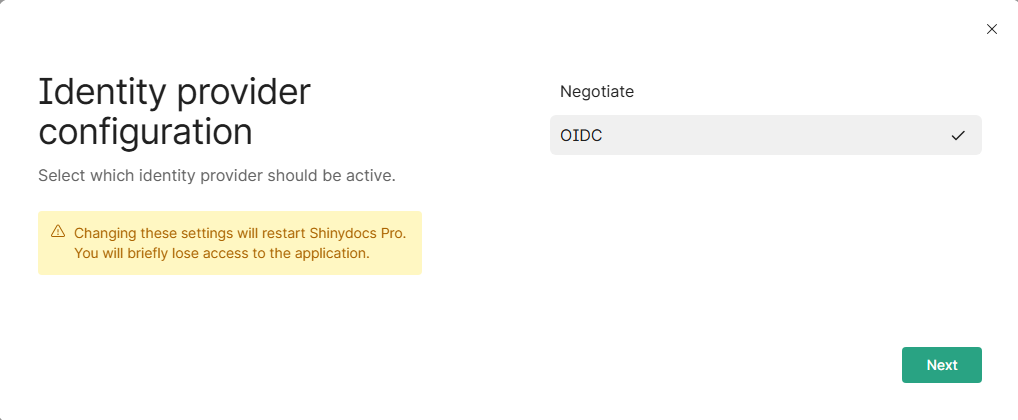Click the checkmark icon beside OIDC

958,135
